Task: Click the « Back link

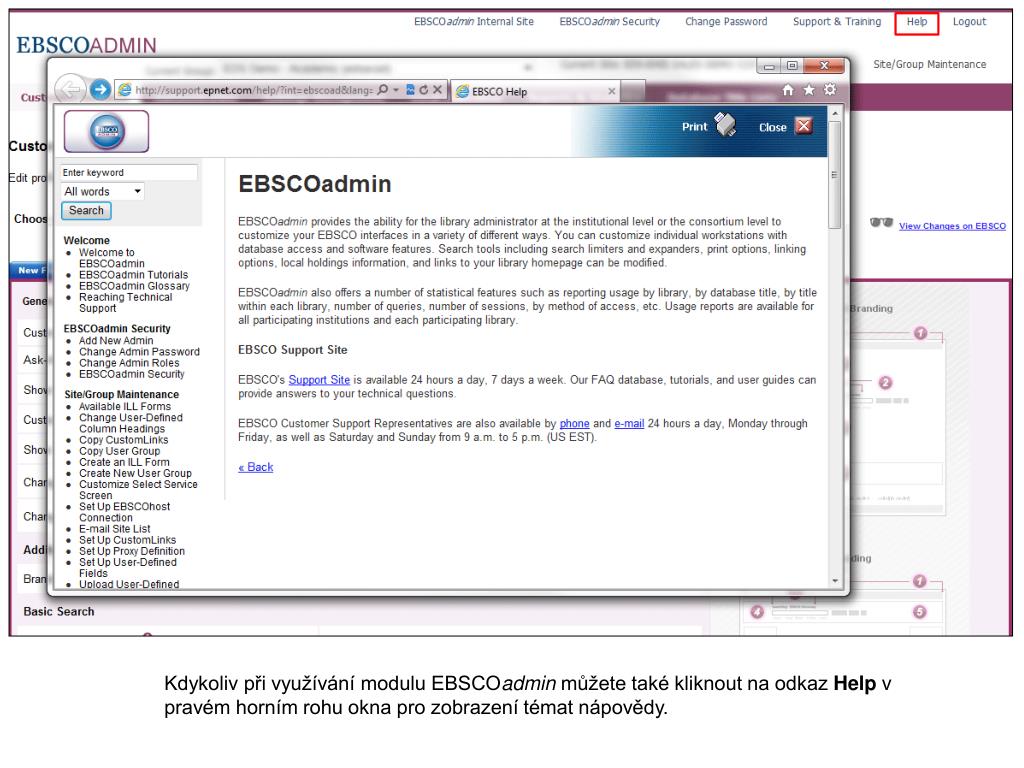Action: click(256, 467)
